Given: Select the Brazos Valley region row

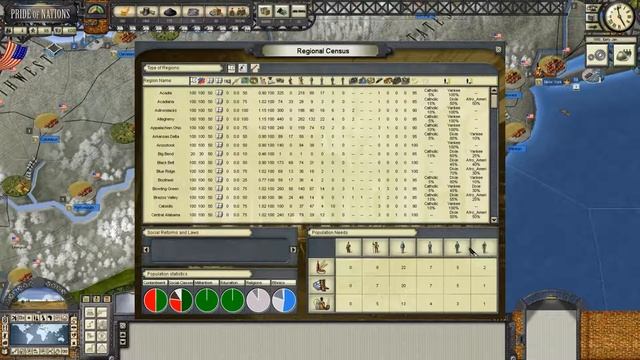Looking at the screenshot, I should pyautogui.click(x=316, y=198).
